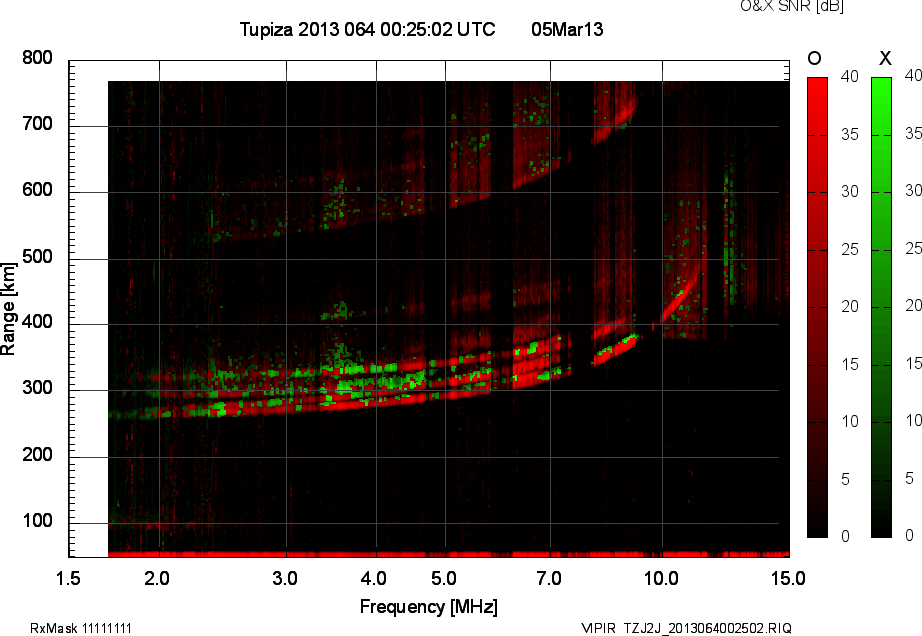922x636 pixels.
Task: Click the 4.0 frequency tick label
Action: (374, 578)
